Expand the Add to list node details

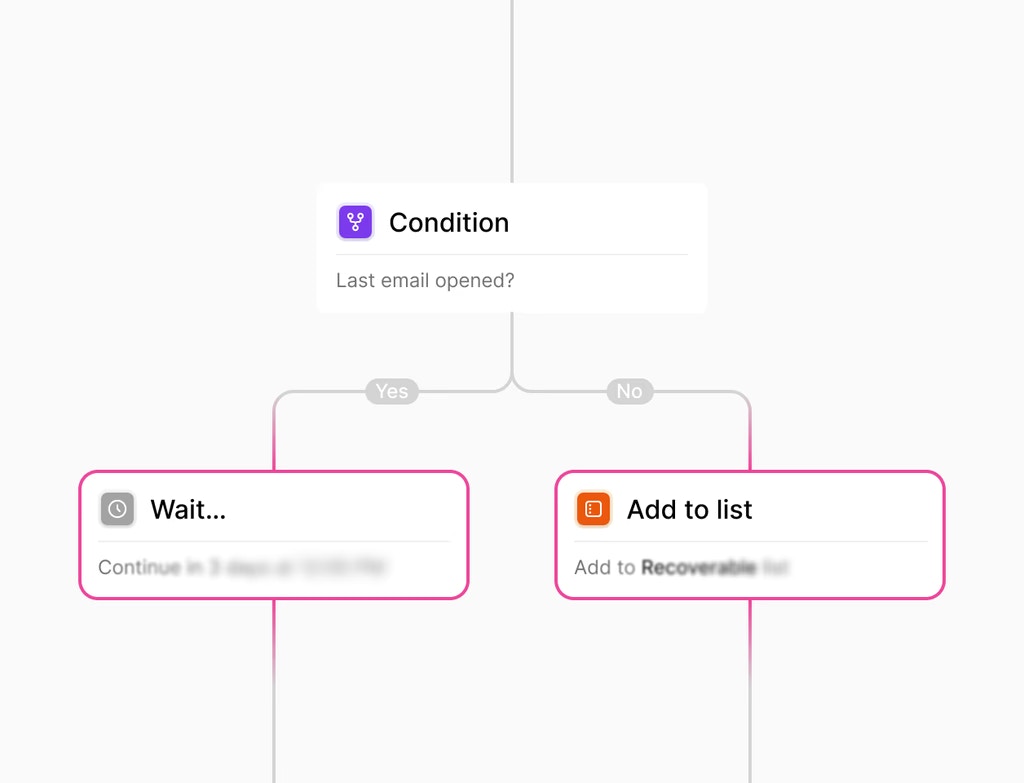coord(749,534)
